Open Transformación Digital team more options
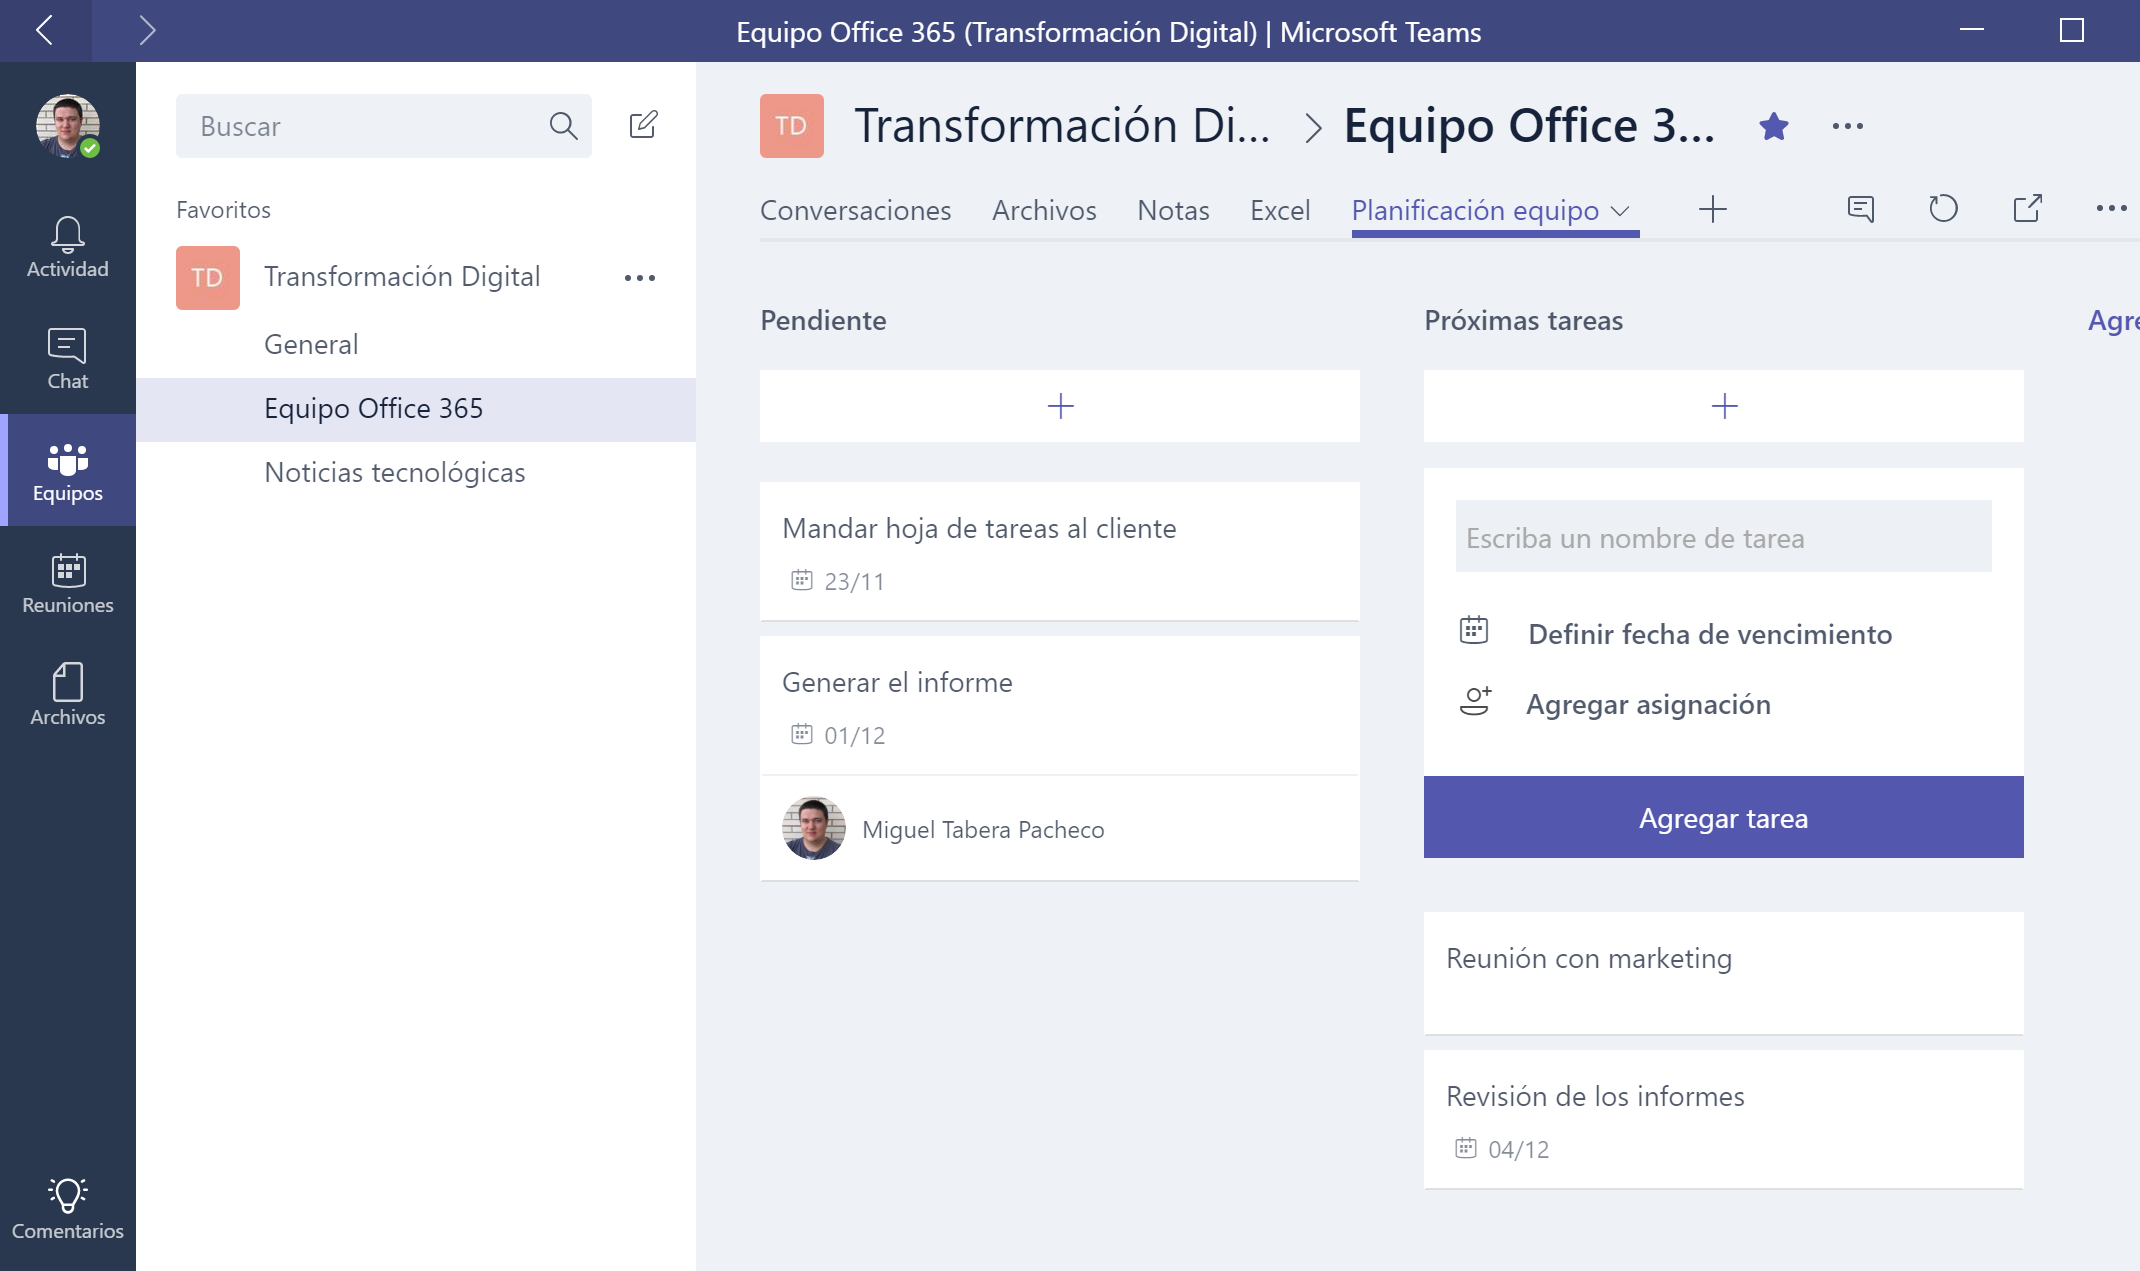 (x=640, y=277)
